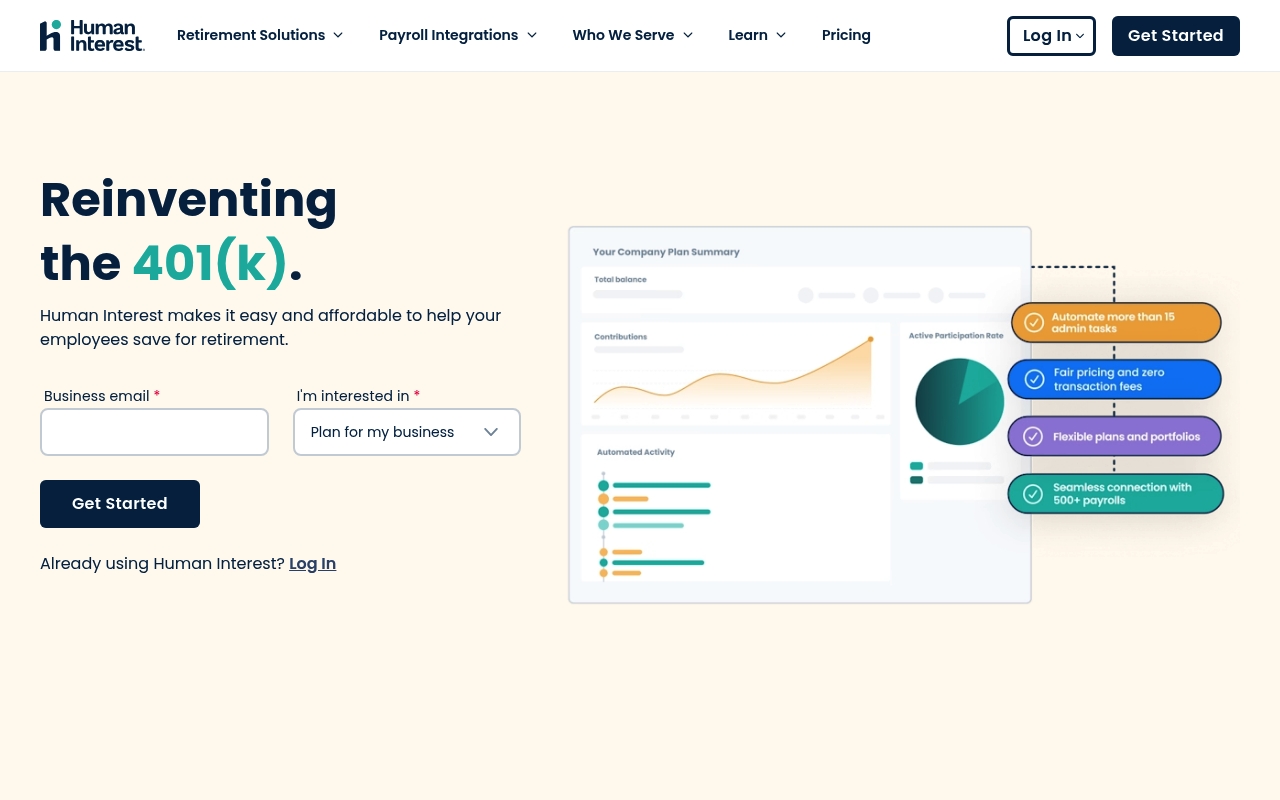Click the Your Company Plan Summary heading
Viewport: 1280px width, 800px height.
(x=666, y=252)
